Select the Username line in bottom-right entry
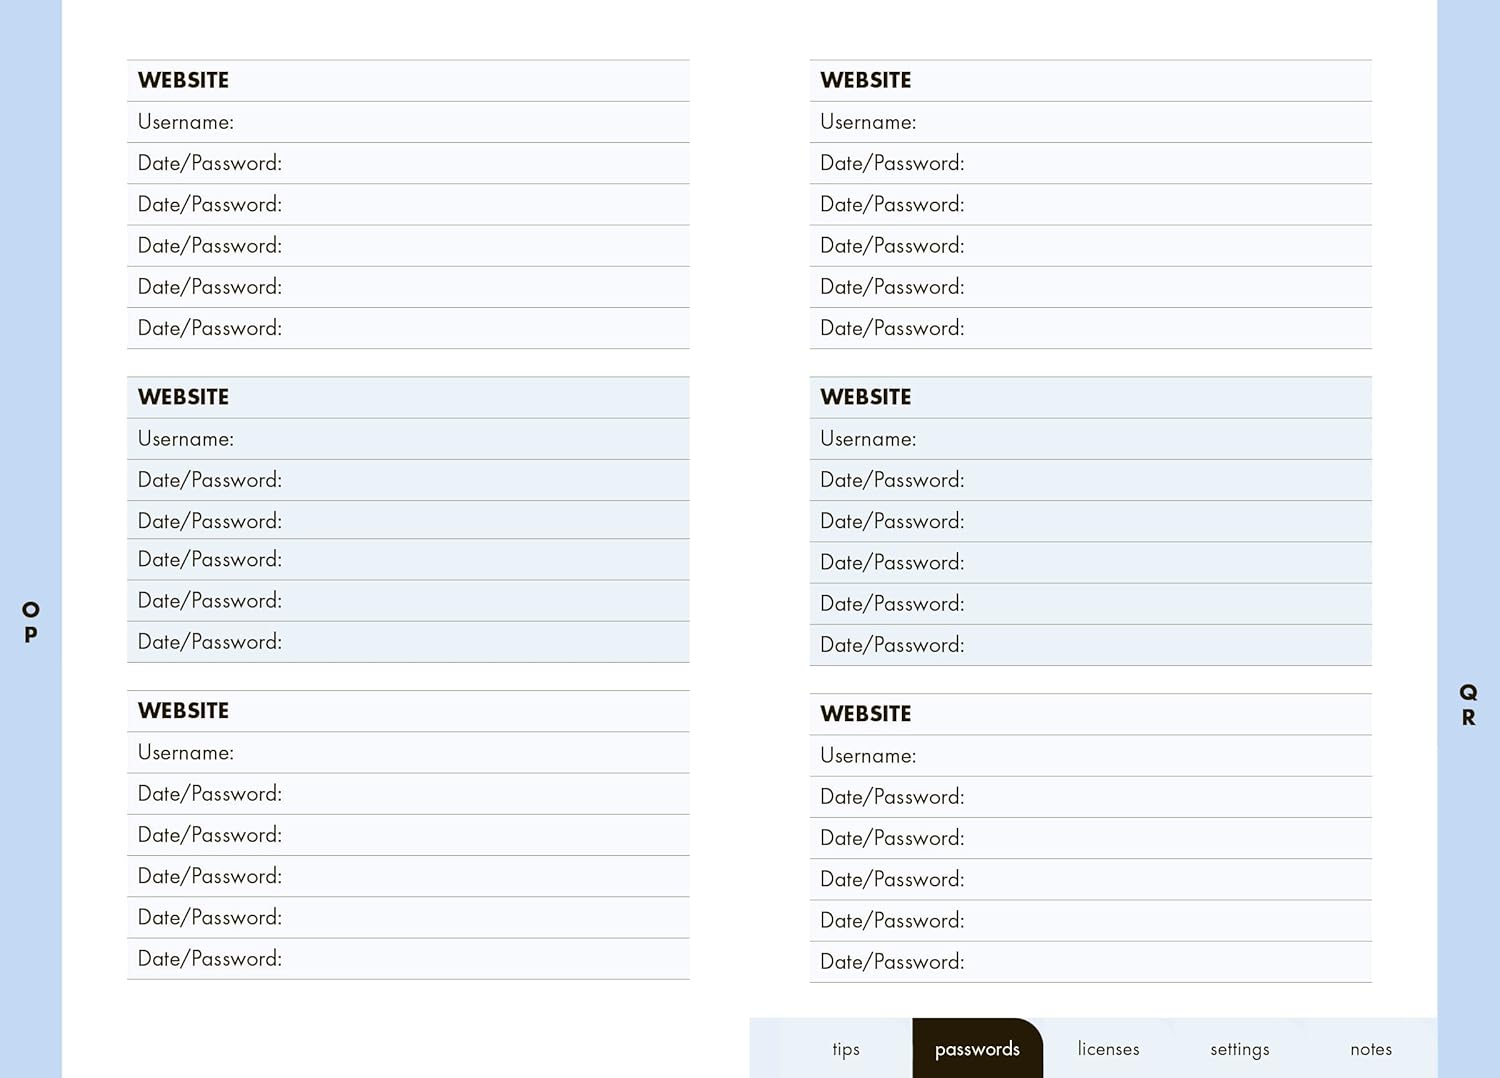 [1090, 756]
